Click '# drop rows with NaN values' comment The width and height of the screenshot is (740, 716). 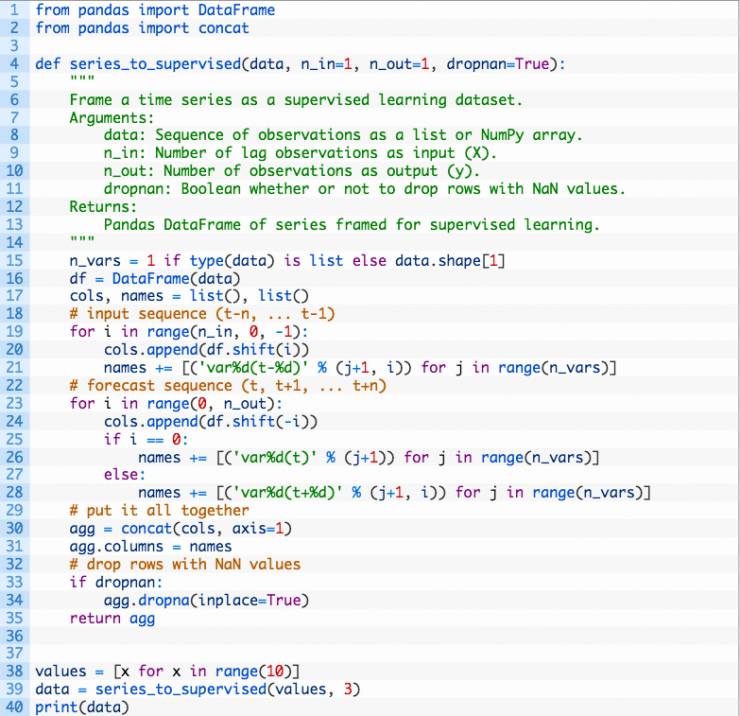185,564
